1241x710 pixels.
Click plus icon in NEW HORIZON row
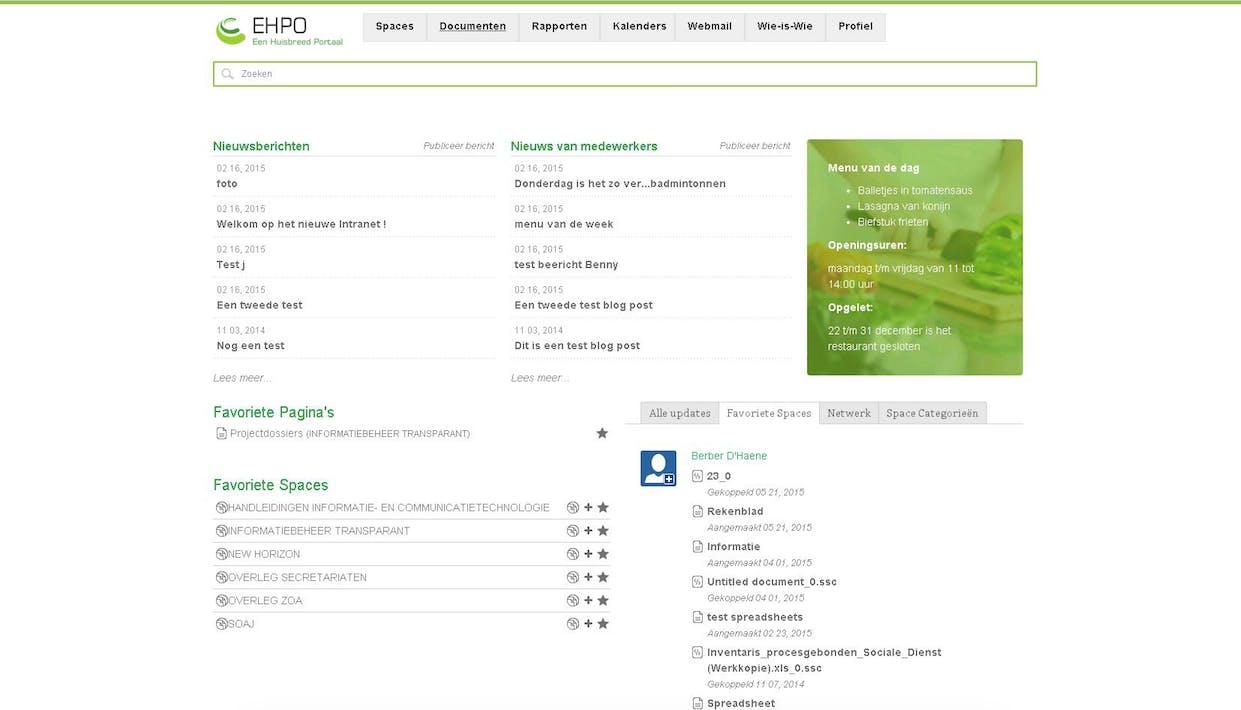(588, 554)
